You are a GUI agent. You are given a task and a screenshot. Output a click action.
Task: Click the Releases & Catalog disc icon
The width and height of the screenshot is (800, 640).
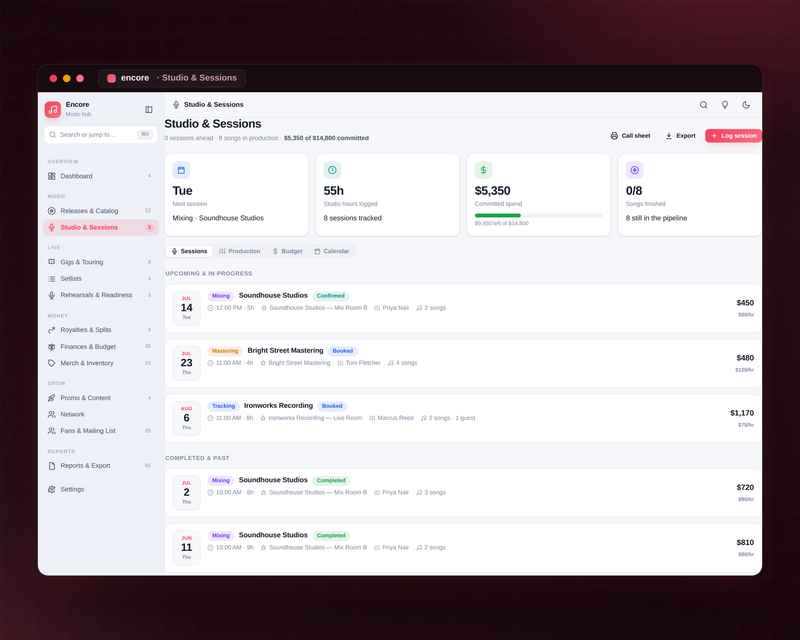[52, 211]
